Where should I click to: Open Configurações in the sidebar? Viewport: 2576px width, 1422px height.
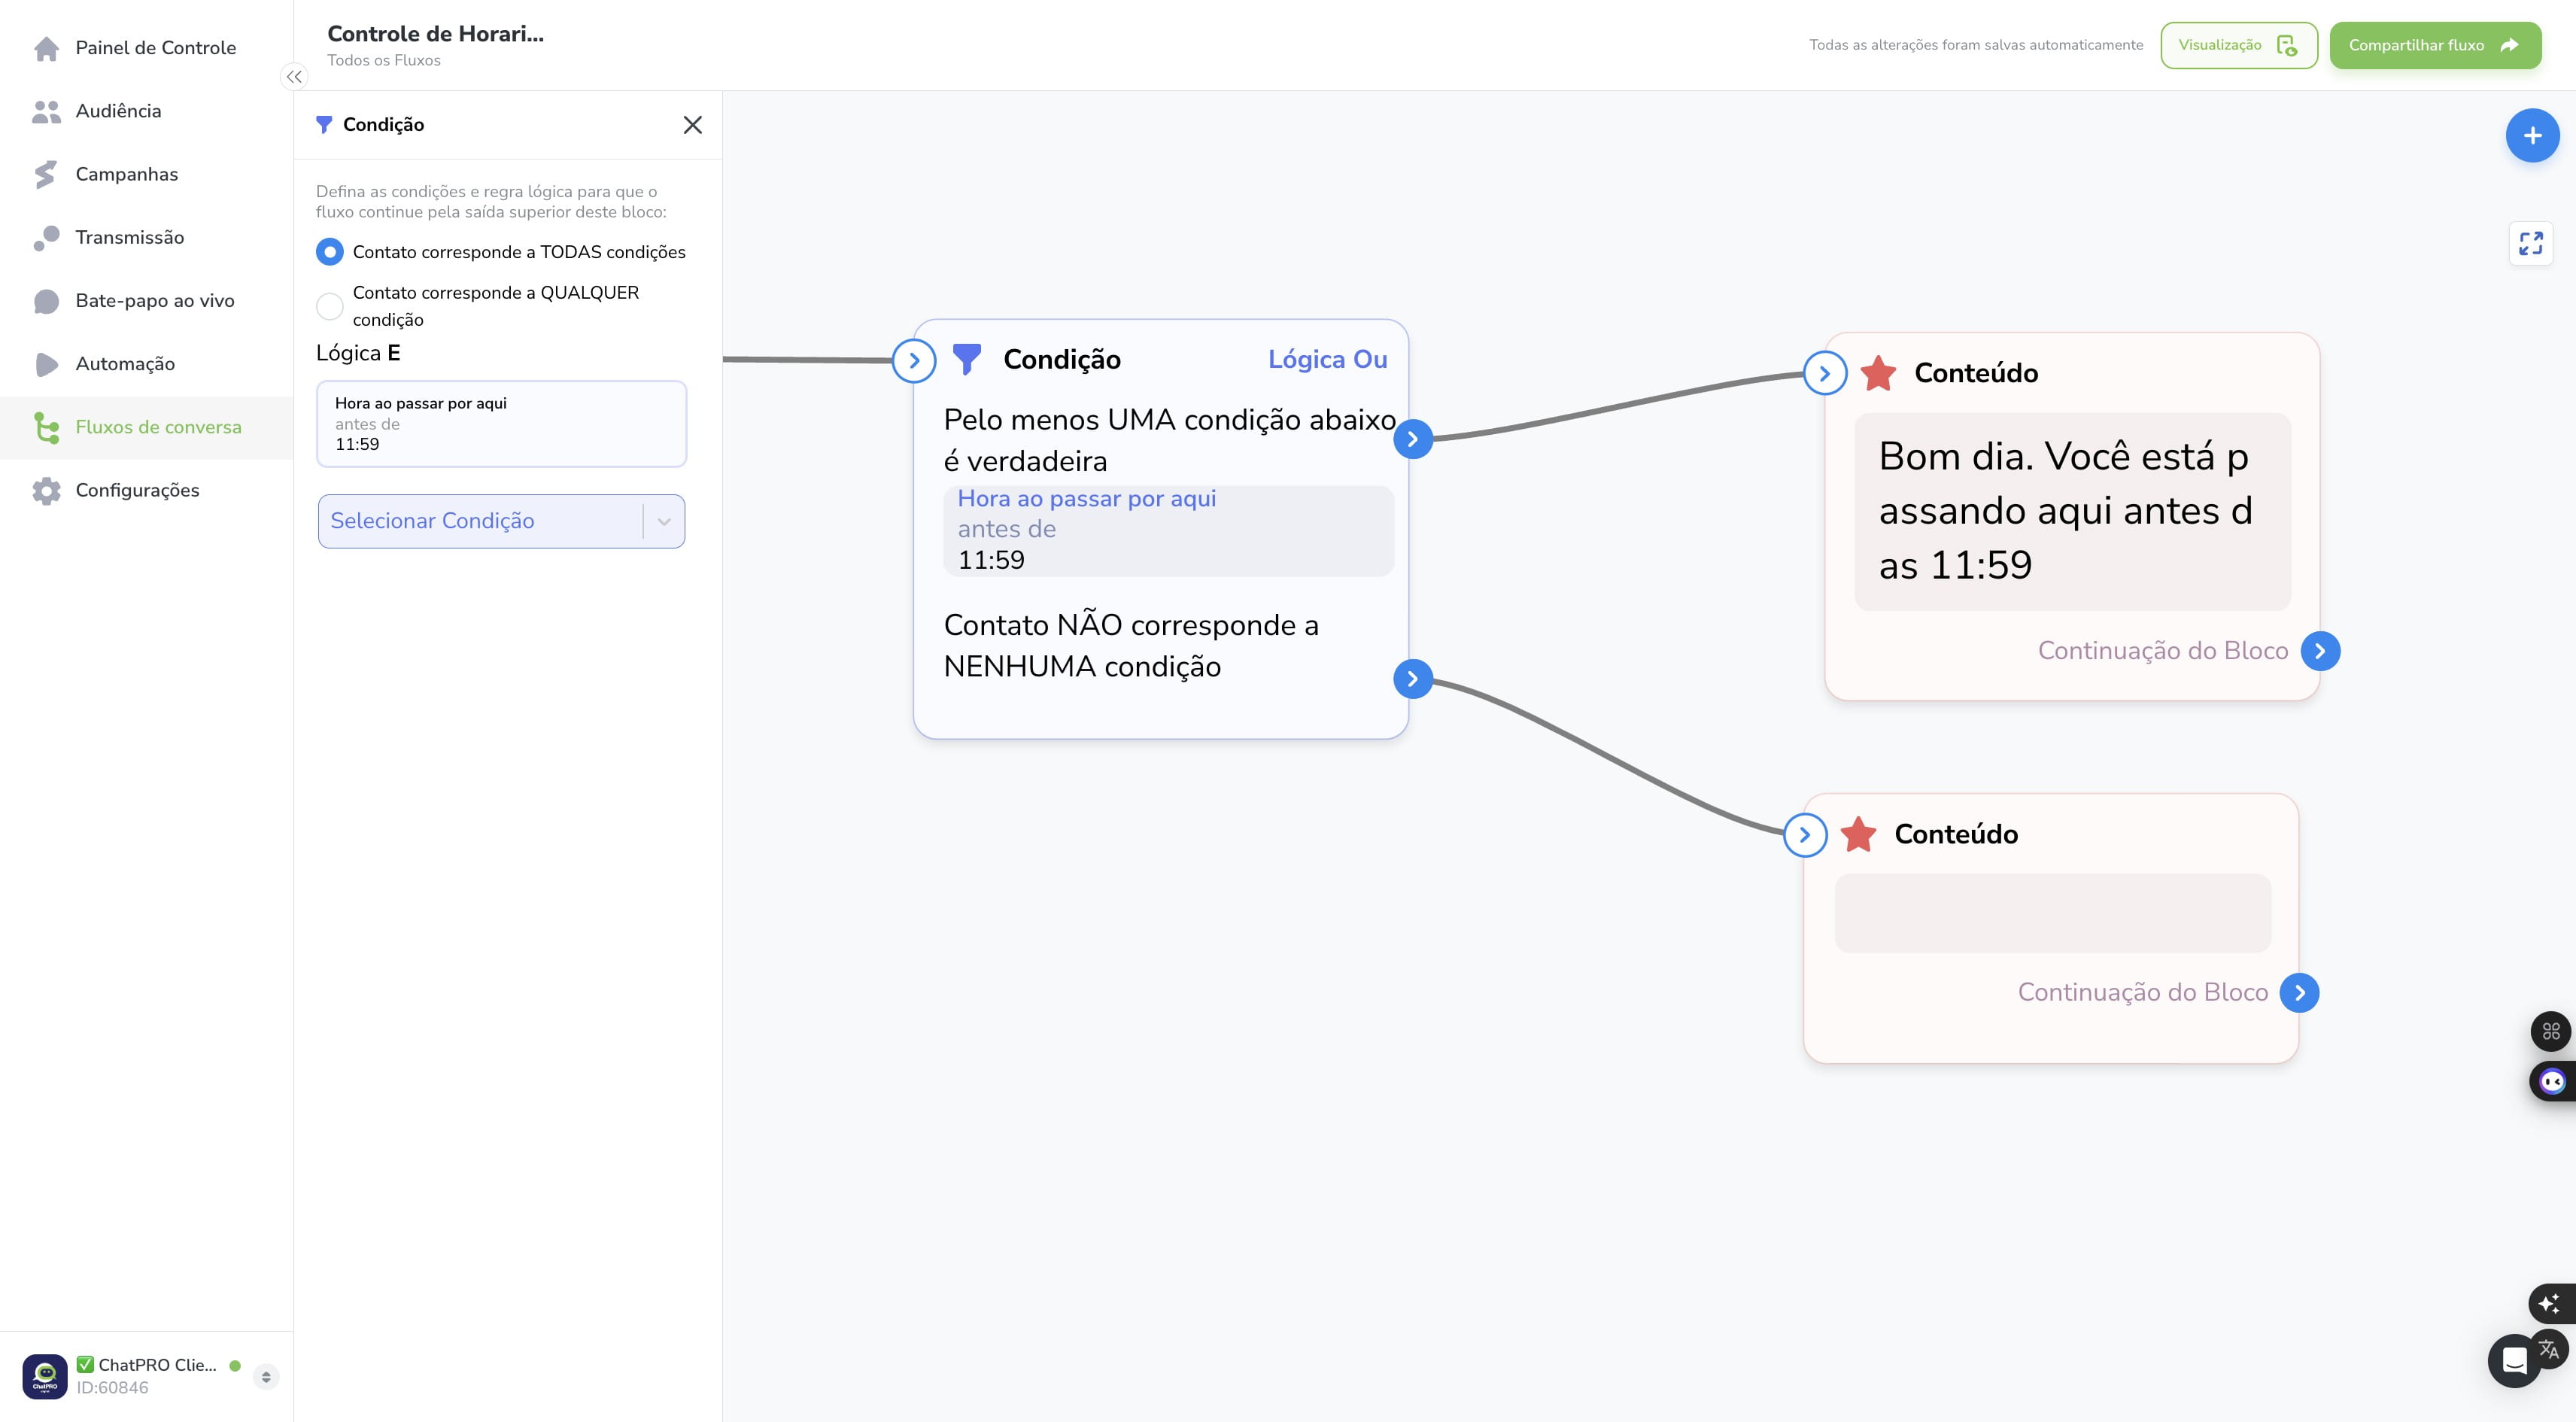coord(146,490)
